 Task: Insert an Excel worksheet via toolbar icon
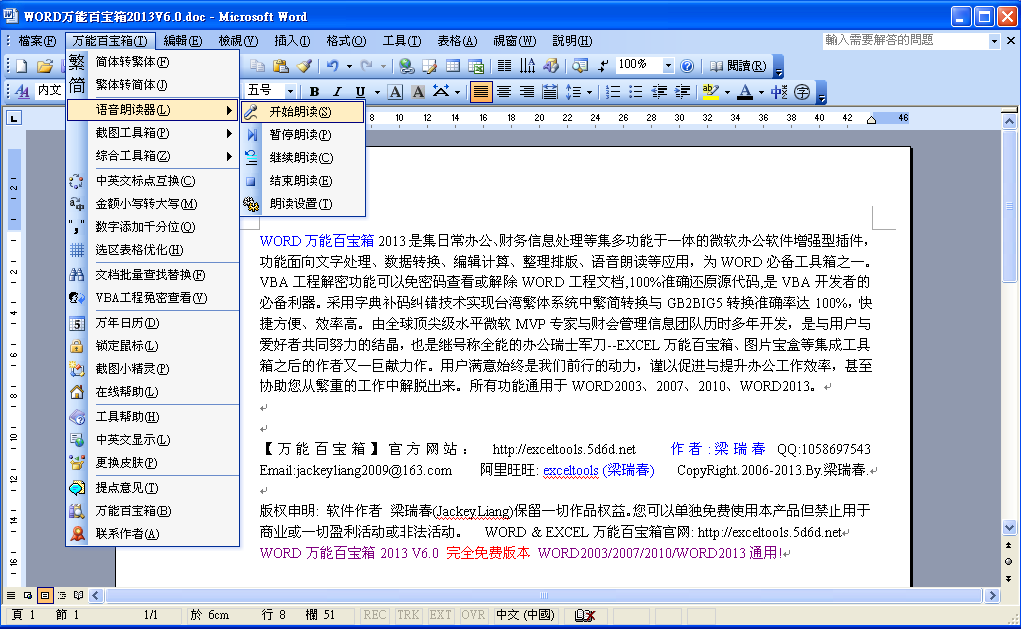coord(476,66)
